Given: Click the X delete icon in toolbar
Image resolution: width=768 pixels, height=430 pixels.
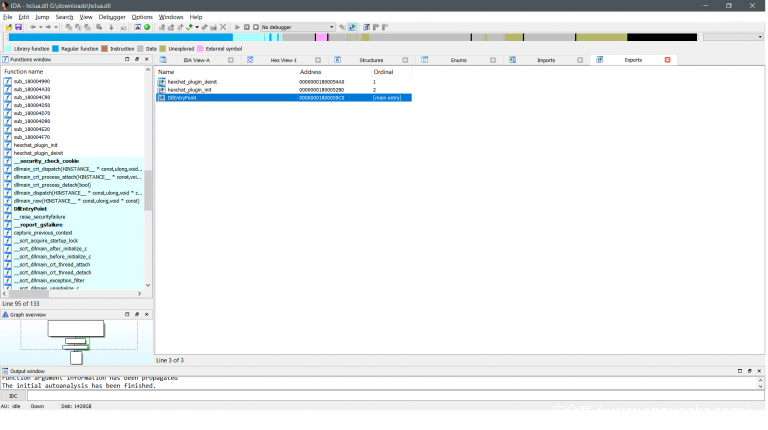Looking at the screenshot, I should pyautogui.click(x=223, y=27).
